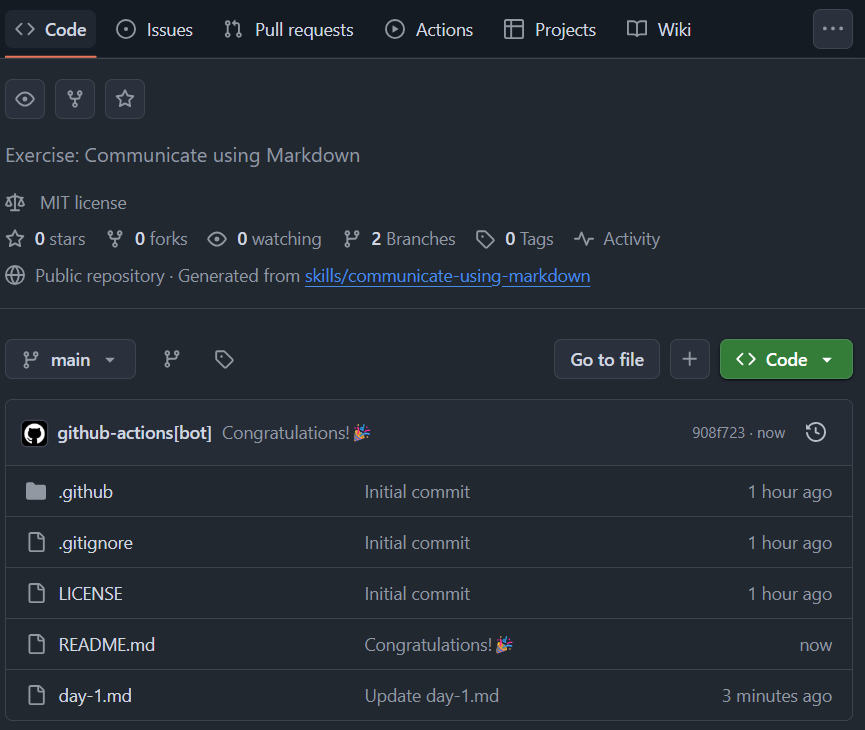Viewport: 865px width, 730px height.
Task: Click the Go to file button
Action: [x=607, y=359]
